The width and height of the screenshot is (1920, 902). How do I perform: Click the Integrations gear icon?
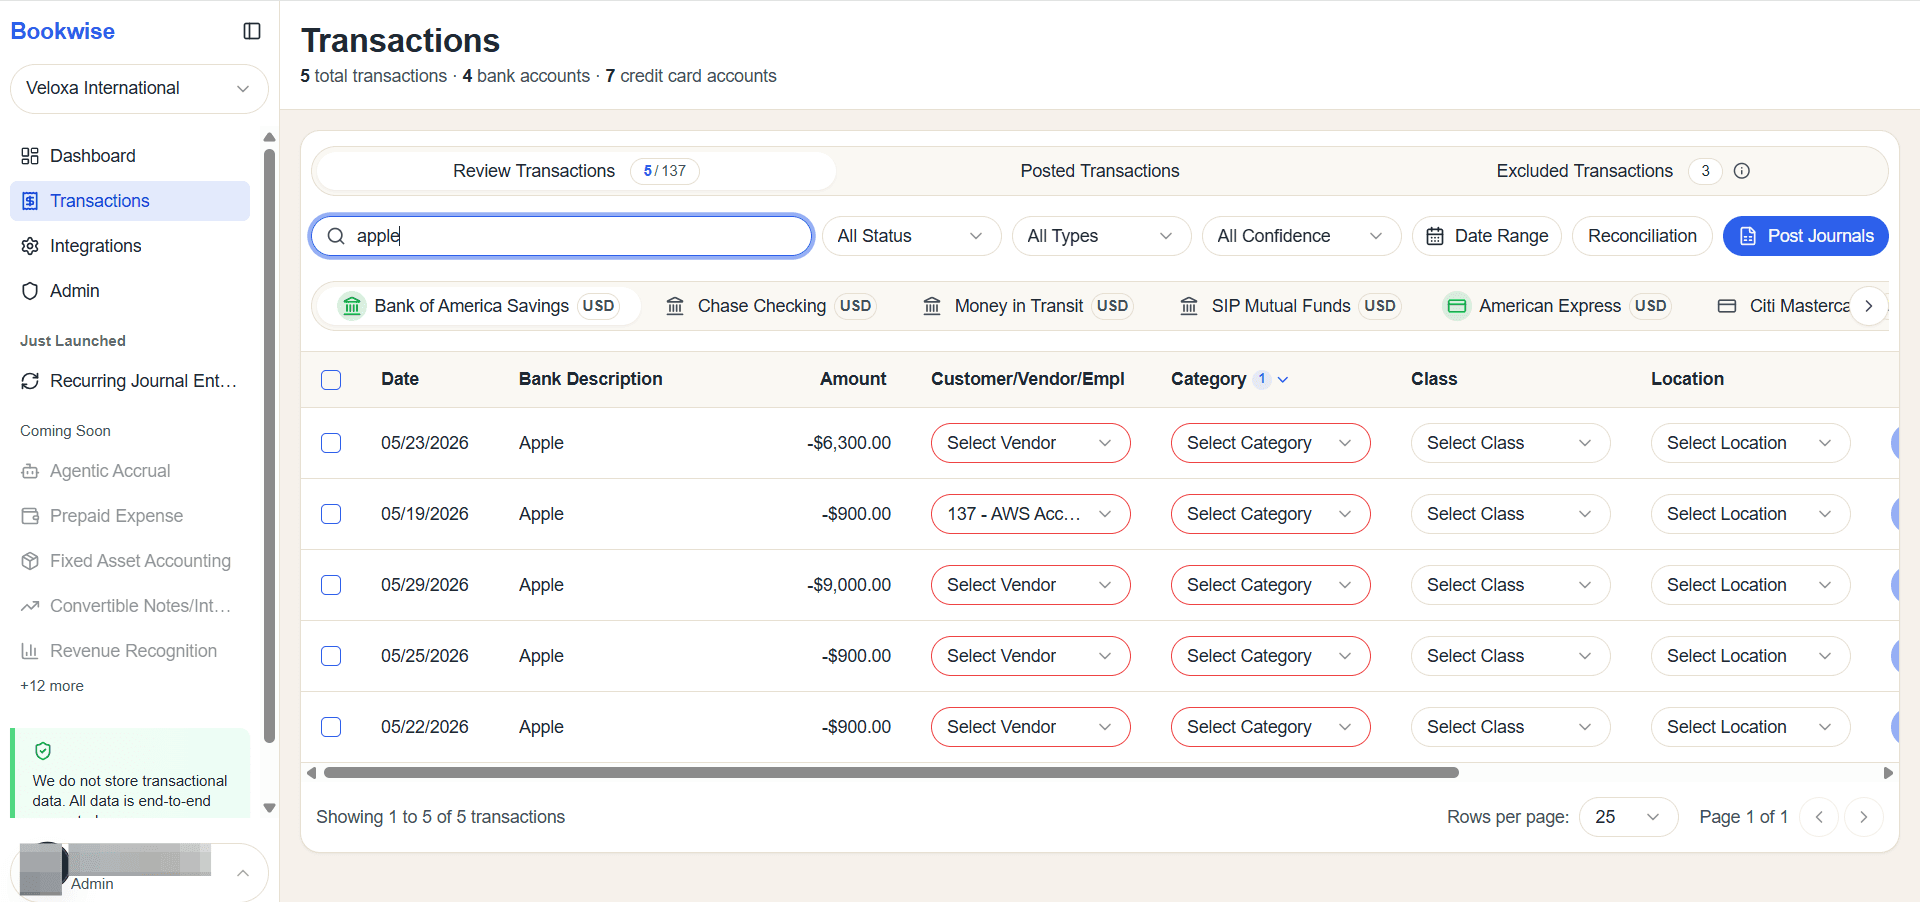30,246
